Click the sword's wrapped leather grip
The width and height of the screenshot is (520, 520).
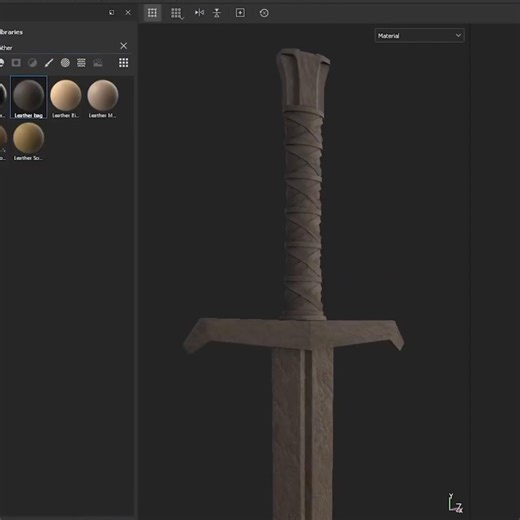coord(303,212)
